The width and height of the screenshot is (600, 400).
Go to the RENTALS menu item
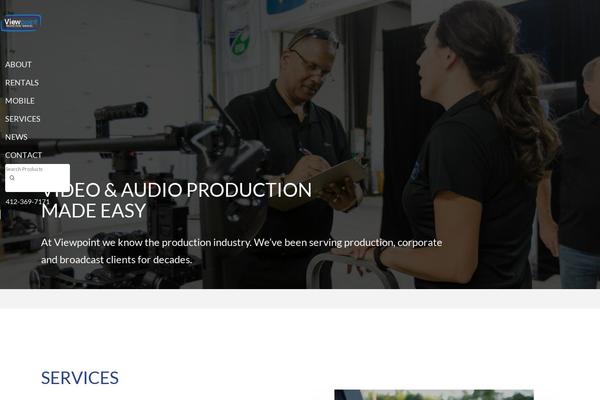pyautogui.click(x=22, y=83)
